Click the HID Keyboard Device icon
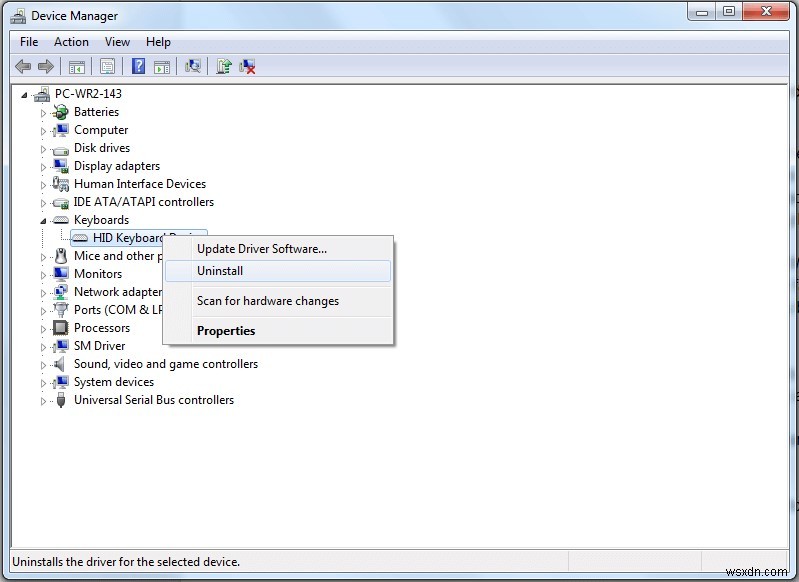Viewport: 799px width, 582px height. (x=79, y=239)
